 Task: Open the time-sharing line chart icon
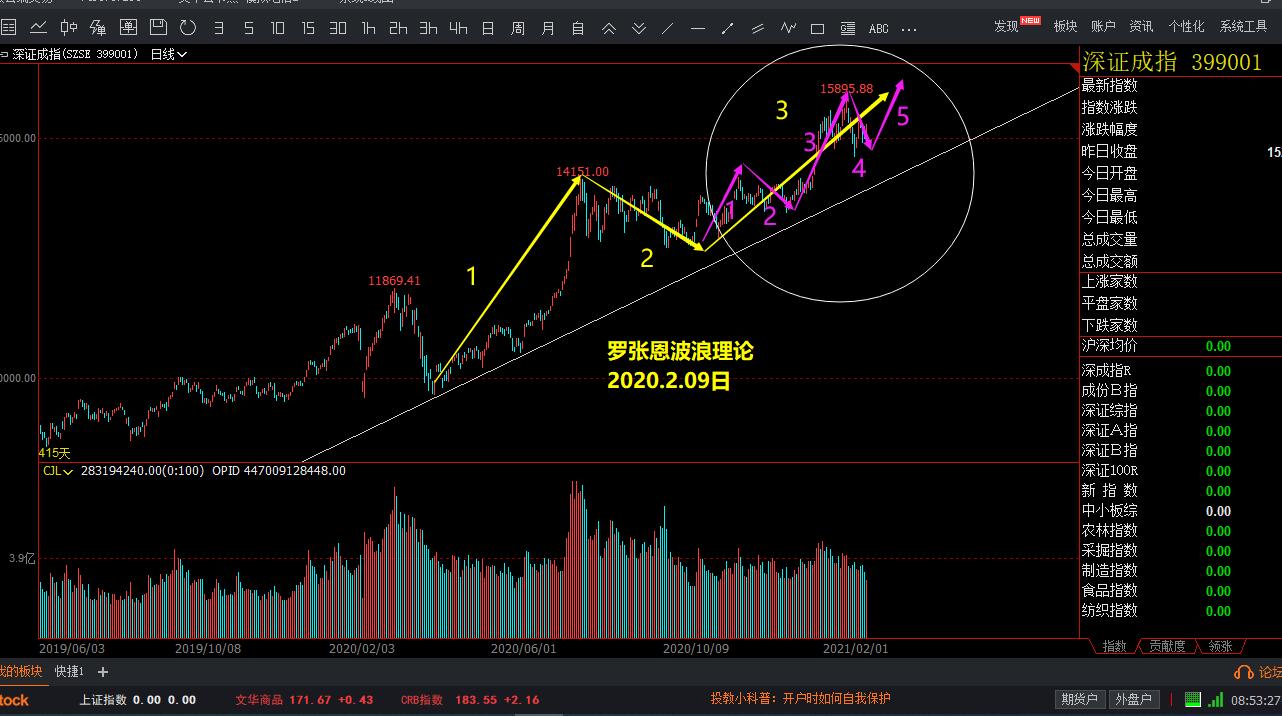tap(39, 27)
